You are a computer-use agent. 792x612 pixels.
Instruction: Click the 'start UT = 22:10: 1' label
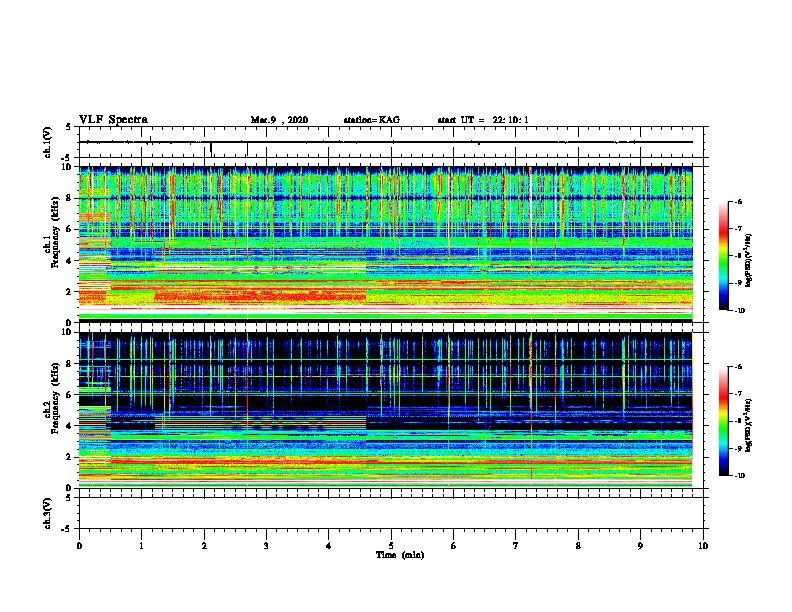(x=483, y=120)
